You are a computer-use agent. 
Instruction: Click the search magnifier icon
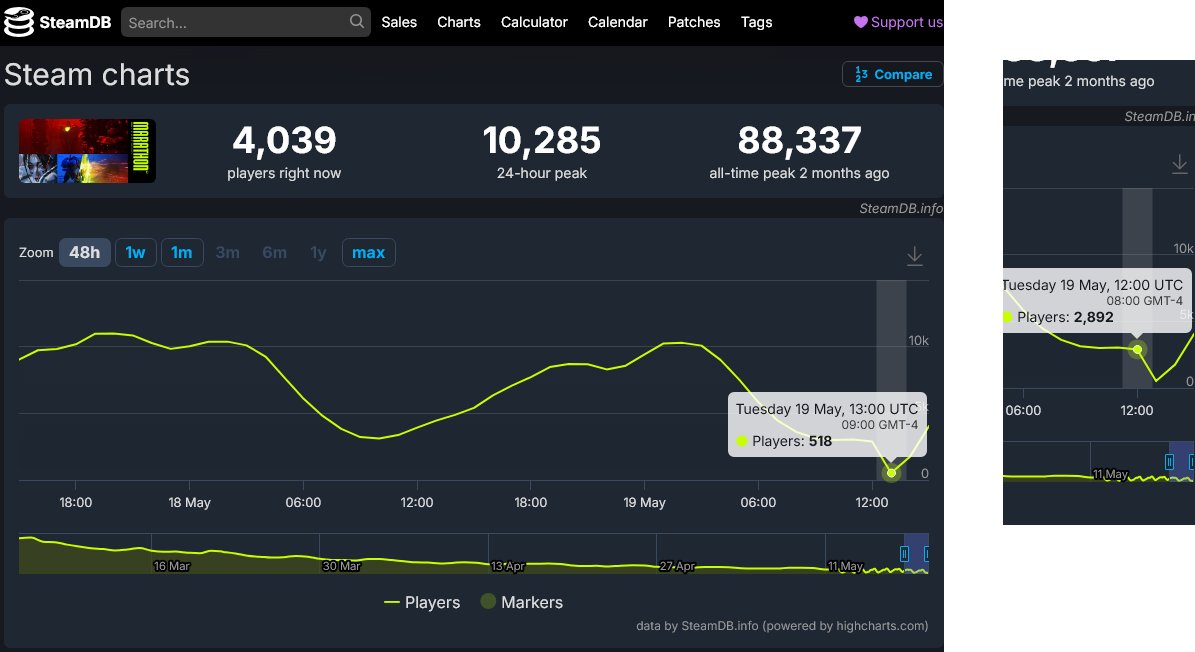357,21
